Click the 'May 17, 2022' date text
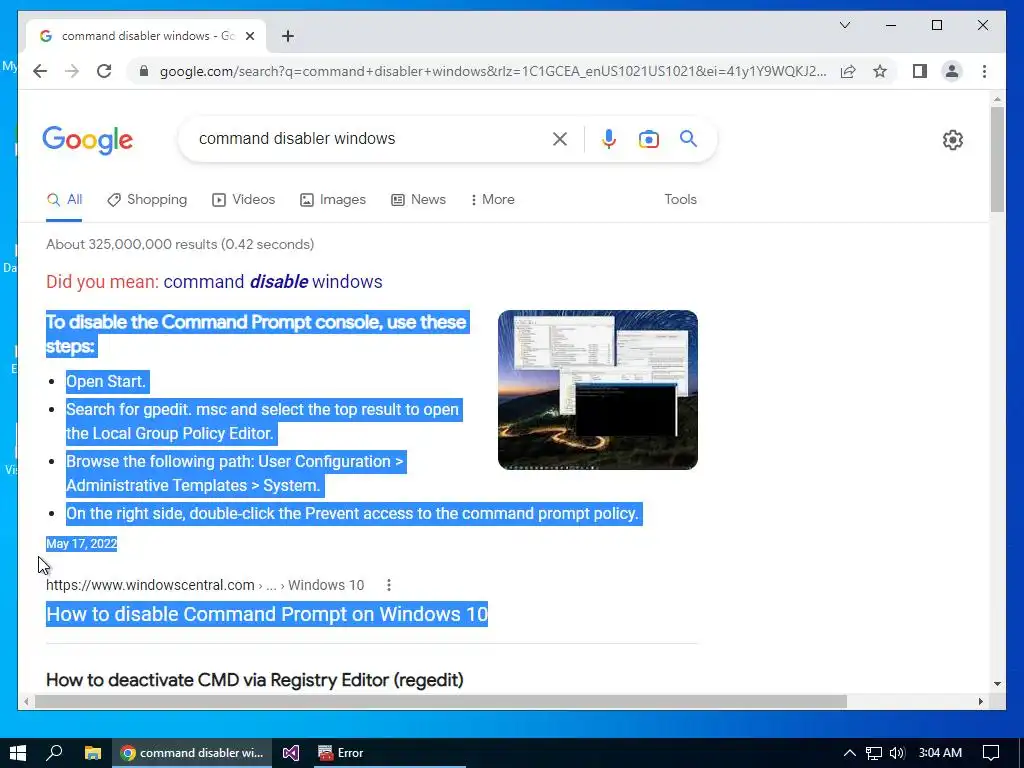This screenshot has width=1024, height=768. pyautogui.click(x=82, y=544)
